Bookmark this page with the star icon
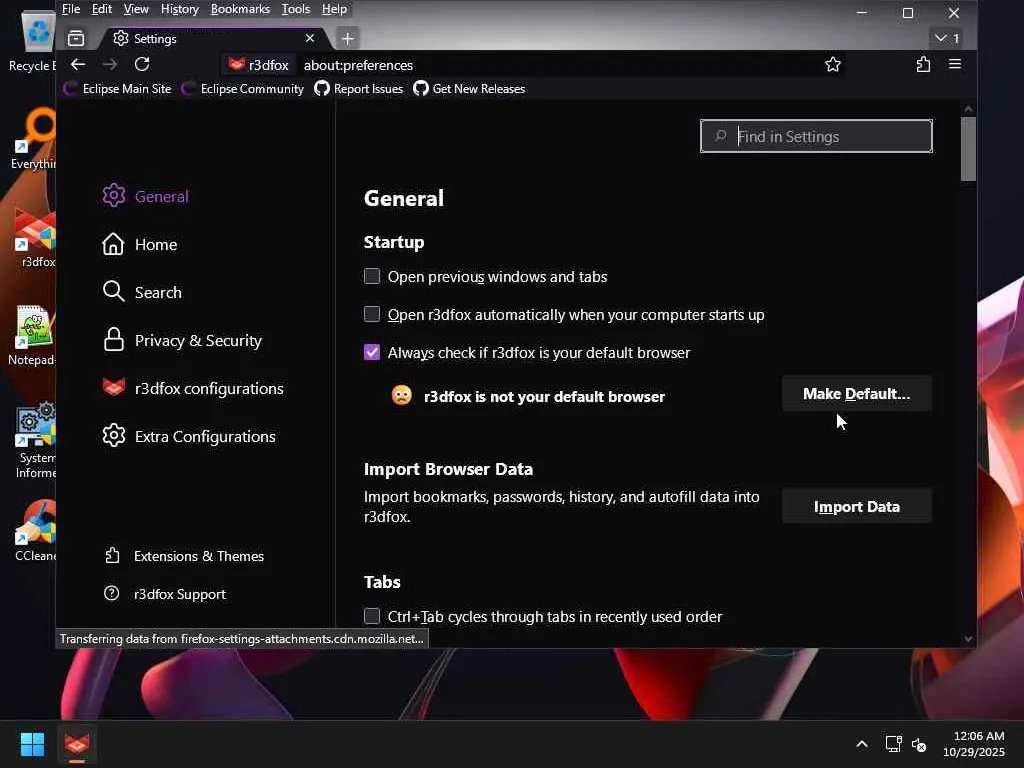 click(833, 65)
